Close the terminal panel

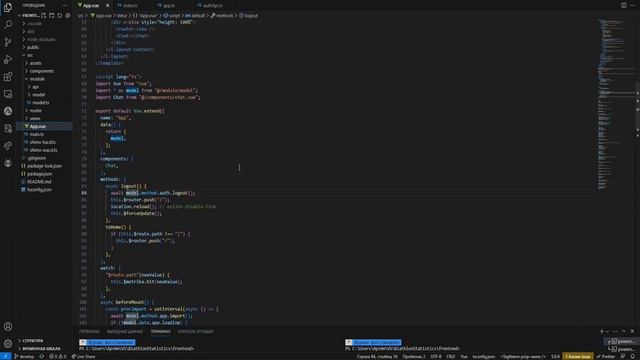coord(632,331)
